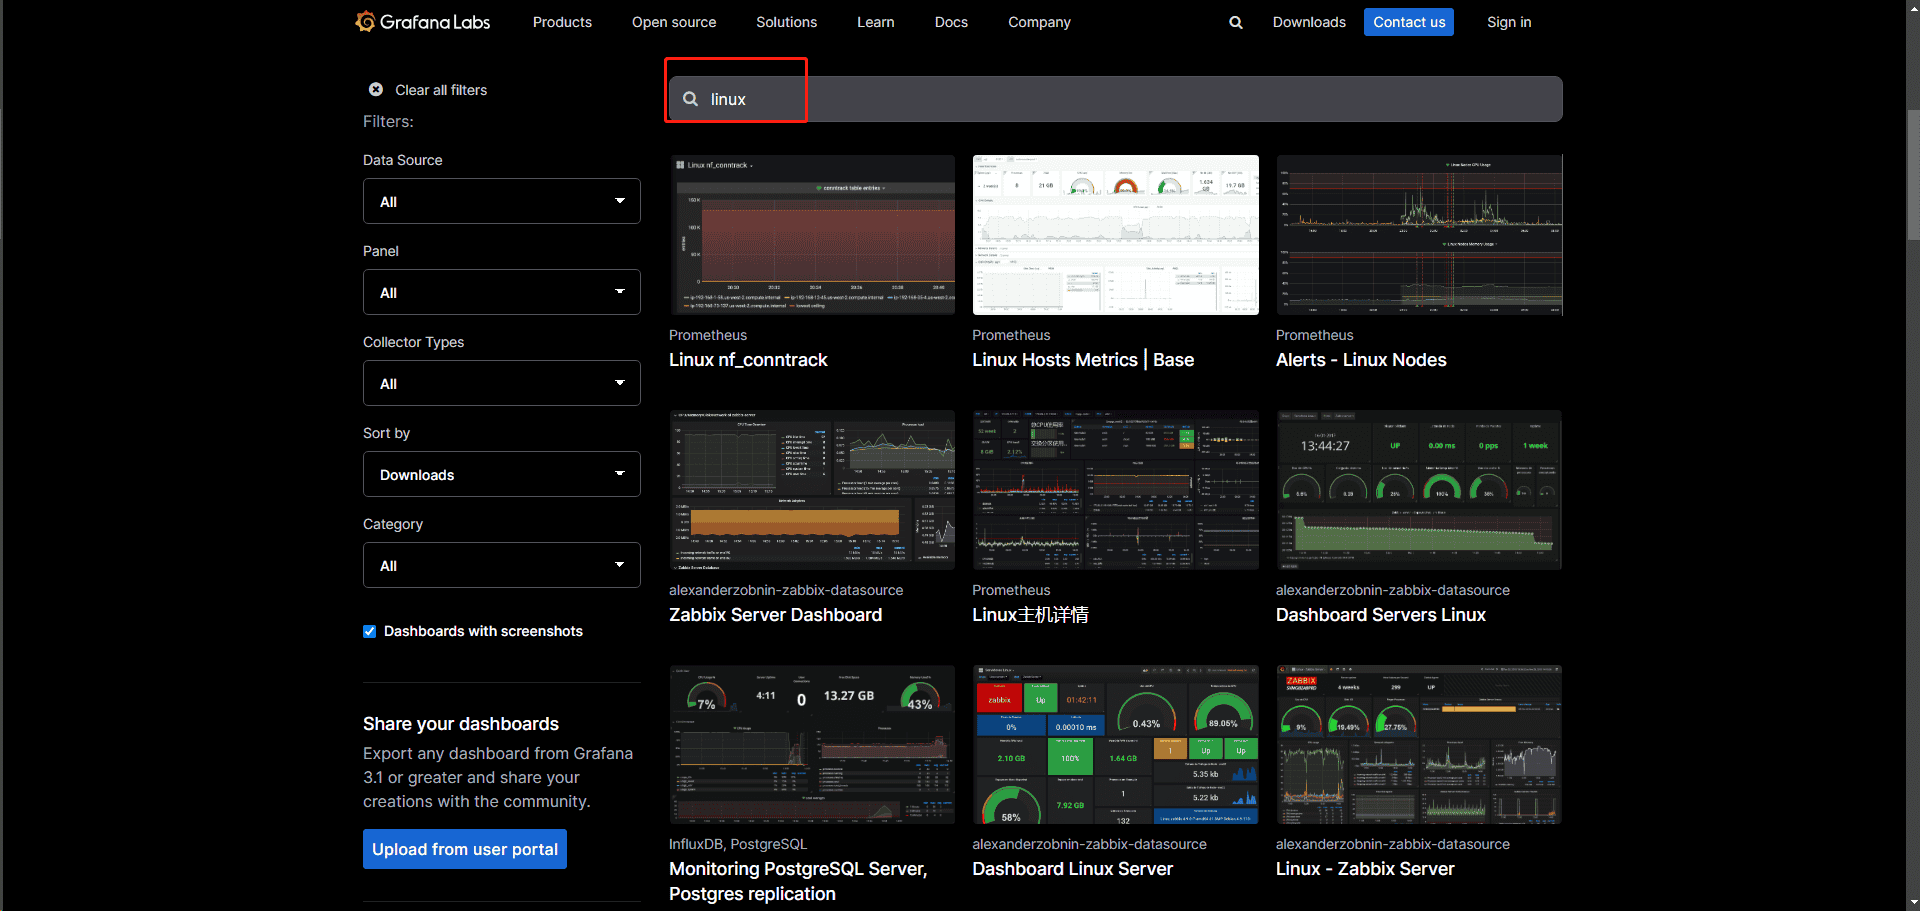1920x911 pixels.
Task: Open the Solutions menu
Action: [x=786, y=21]
